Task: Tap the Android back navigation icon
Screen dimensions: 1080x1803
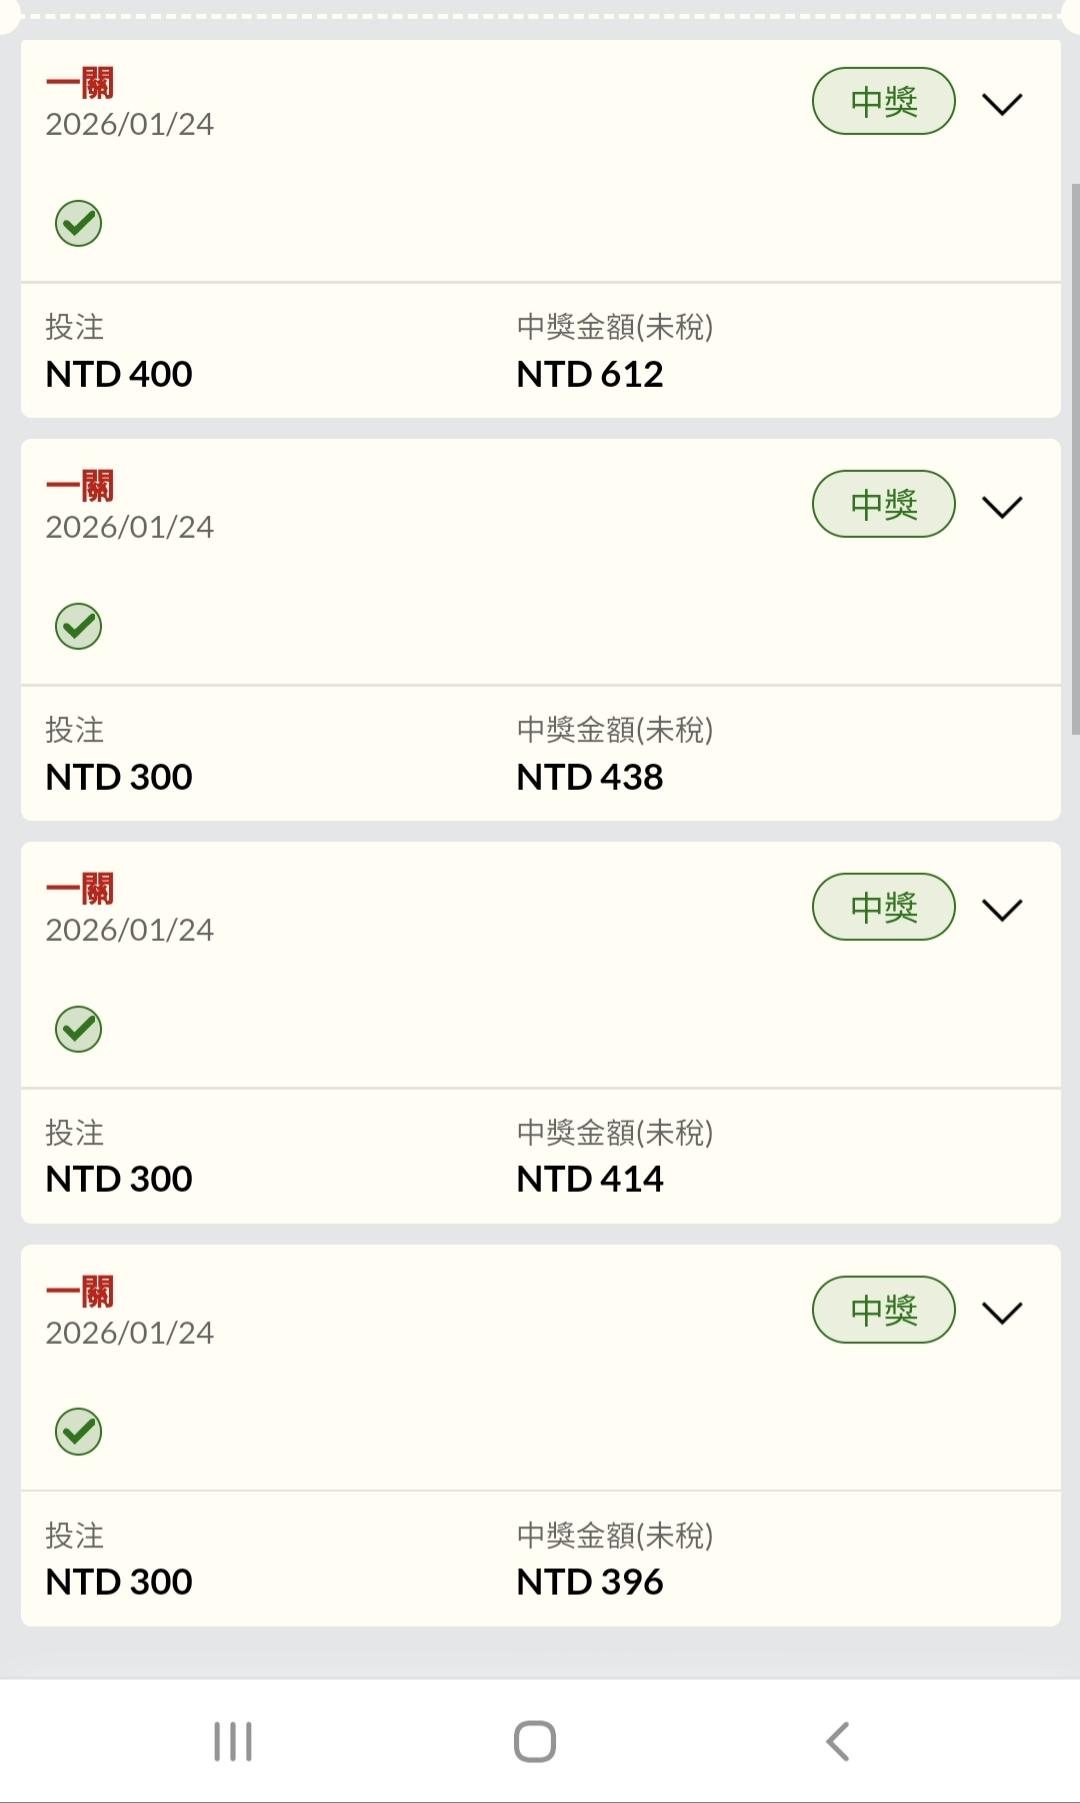Action: 838,1741
